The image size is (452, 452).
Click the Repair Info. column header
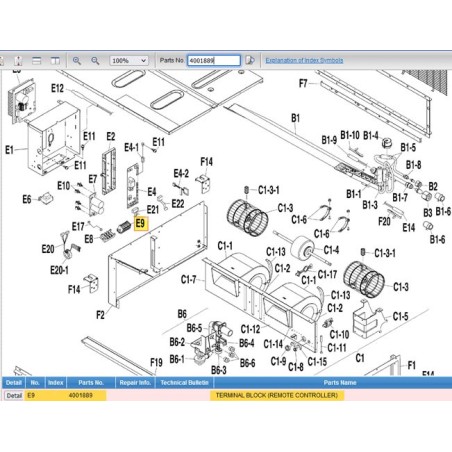(135, 383)
